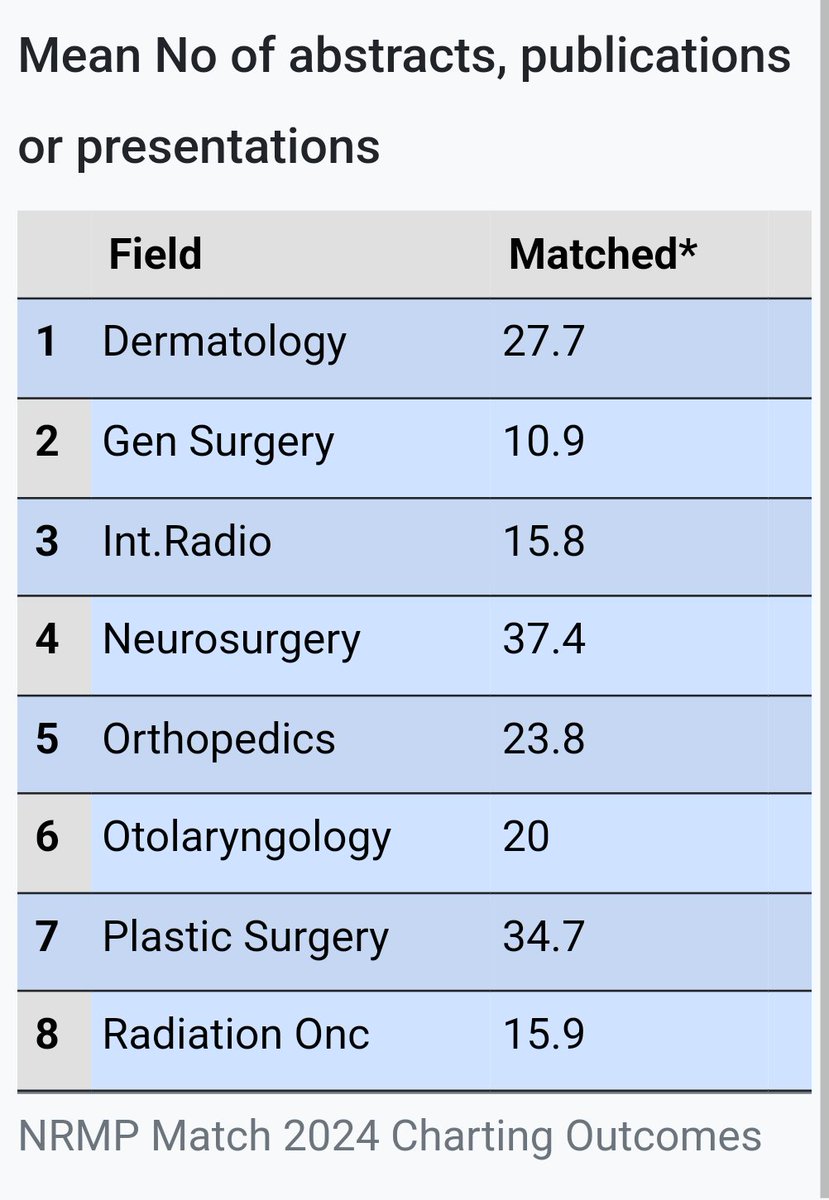Click the 10.9 matched value
This screenshot has height=1200, width=829.
coord(543,443)
